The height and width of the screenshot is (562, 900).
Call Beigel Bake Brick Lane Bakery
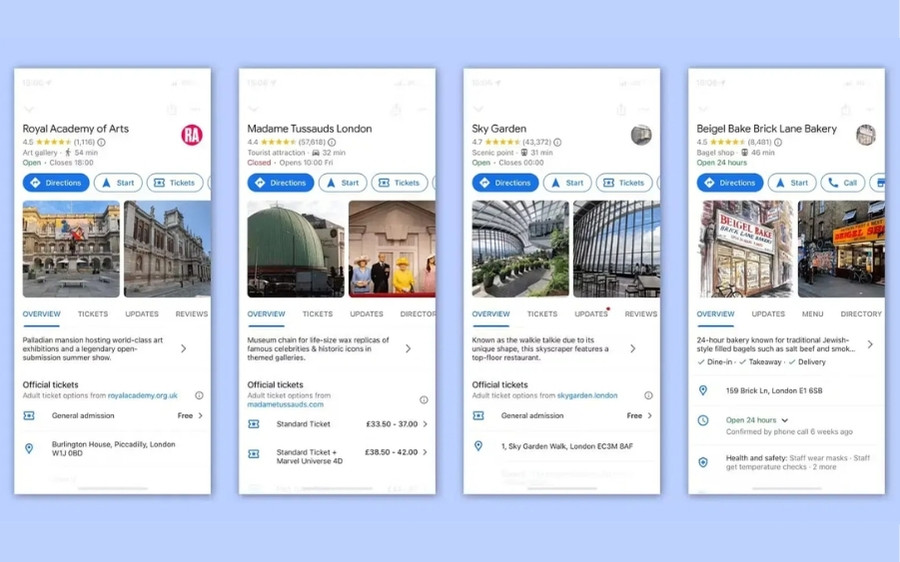pos(843,183)
